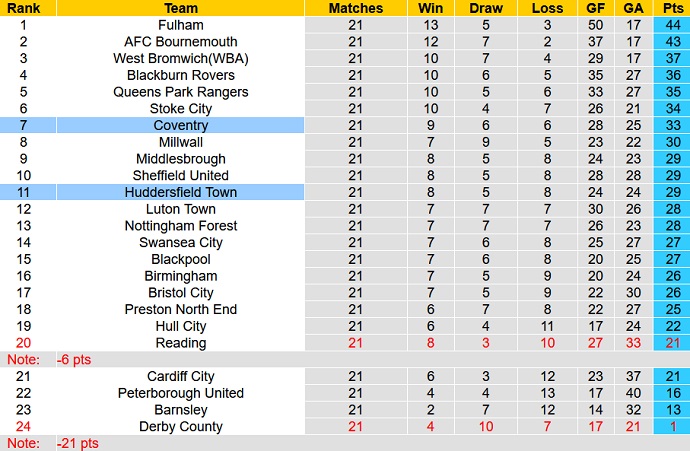Click the Fulham team name

pyautogui.click(x=181, y=25)
